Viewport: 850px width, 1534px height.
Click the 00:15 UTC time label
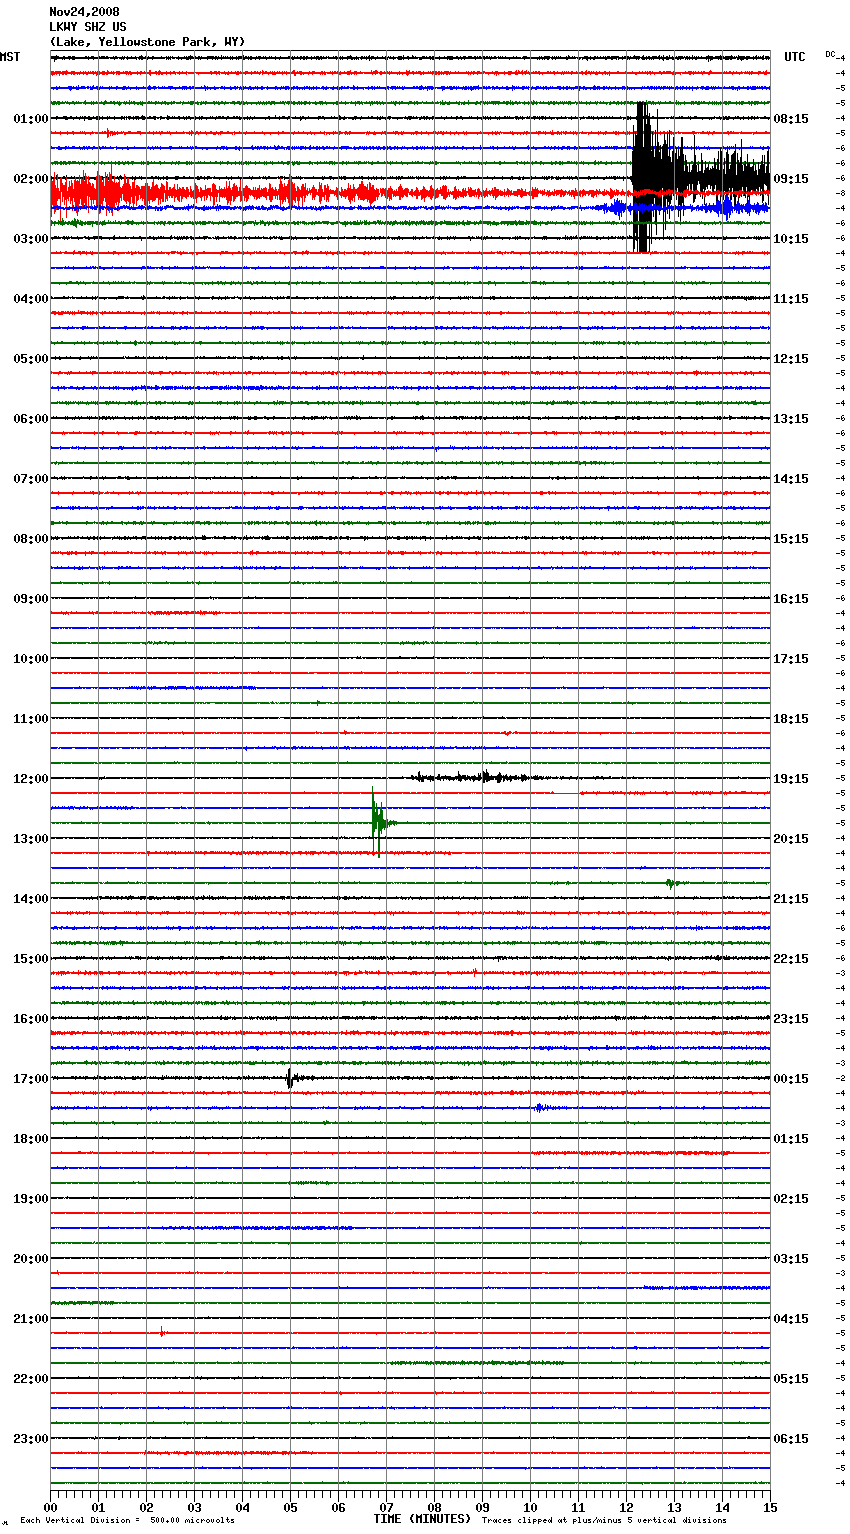[x=791, y=1079]
